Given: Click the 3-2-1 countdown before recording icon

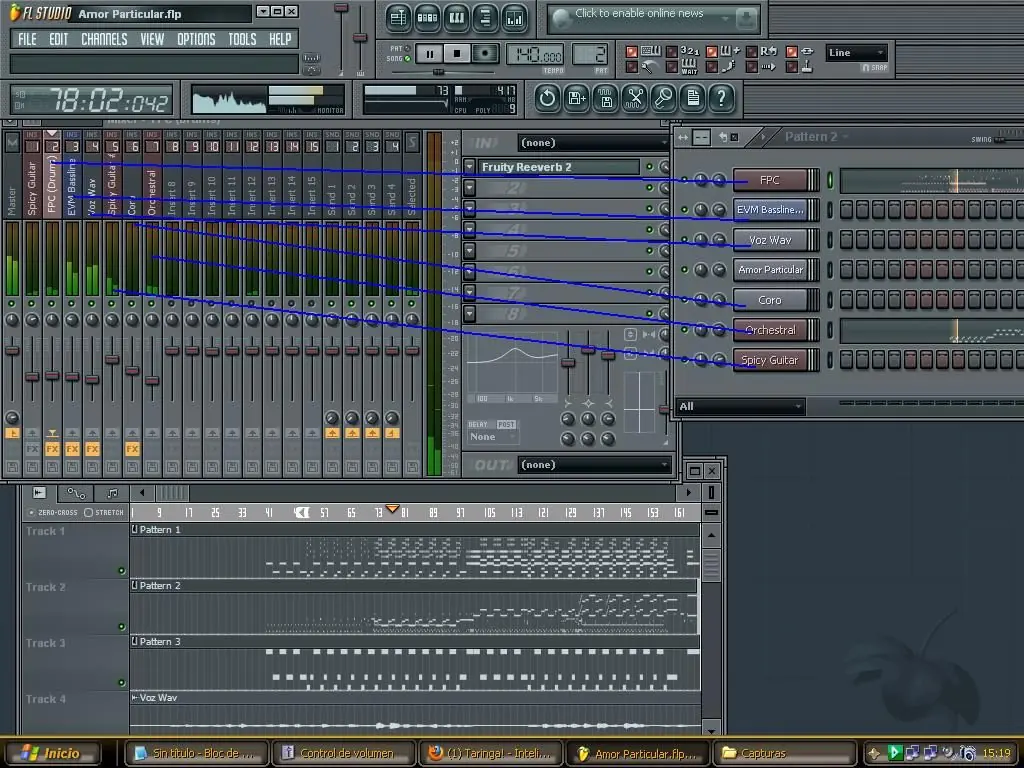Looking at the screenshot, I should 690,51.
